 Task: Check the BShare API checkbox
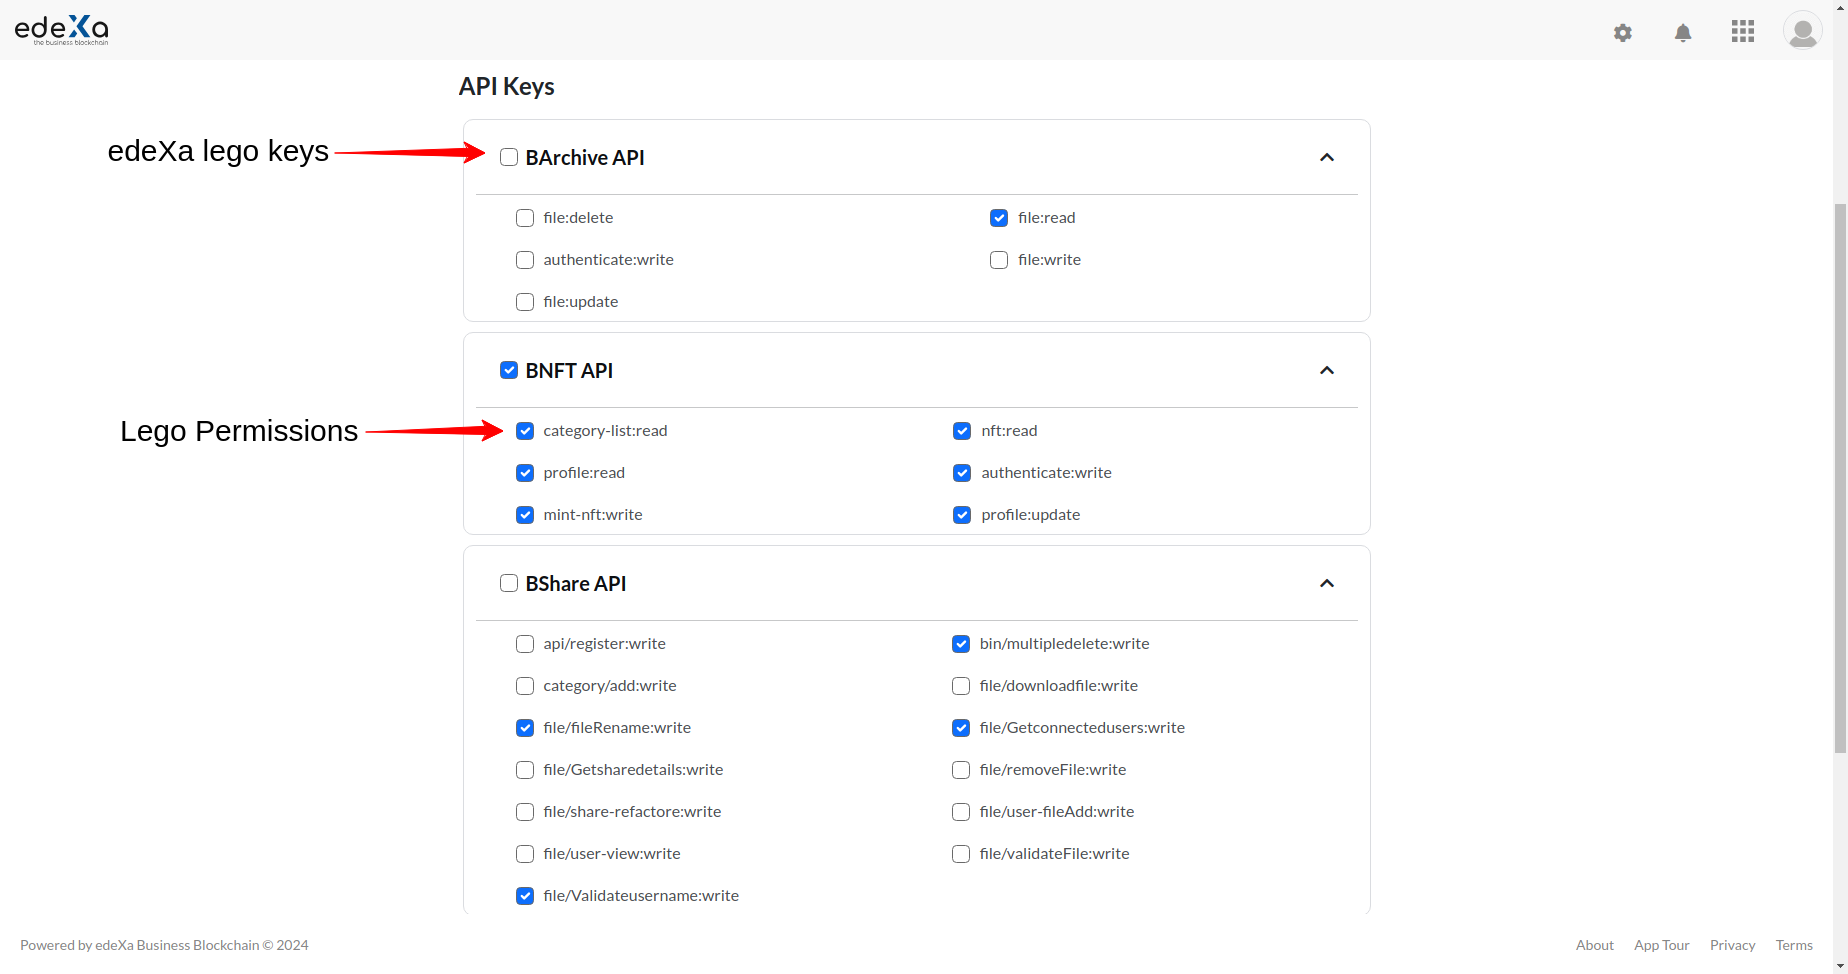pyautogui.click(x=509, y=583)
